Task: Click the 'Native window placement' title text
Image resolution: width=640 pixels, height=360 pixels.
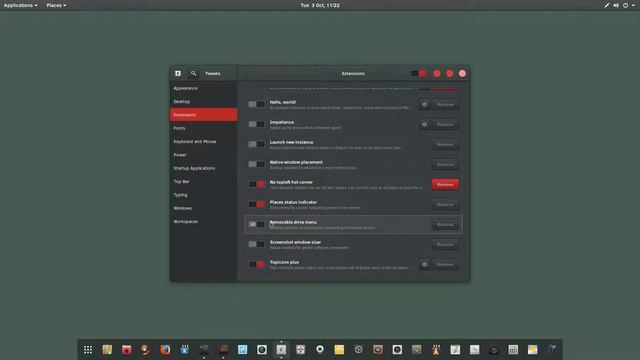Action: coord(296,162)
